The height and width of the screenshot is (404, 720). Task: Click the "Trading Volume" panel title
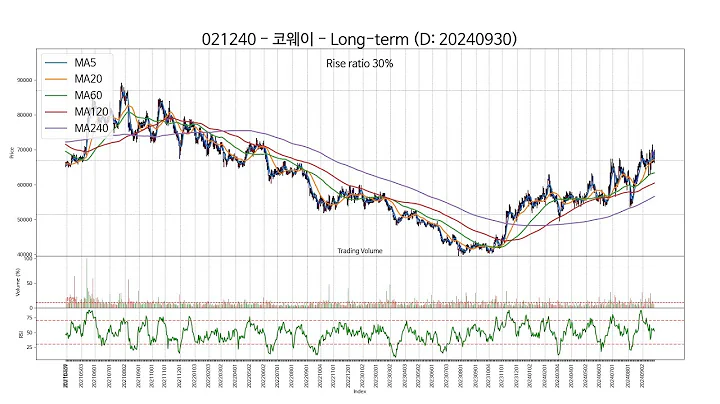coord(360,251)
